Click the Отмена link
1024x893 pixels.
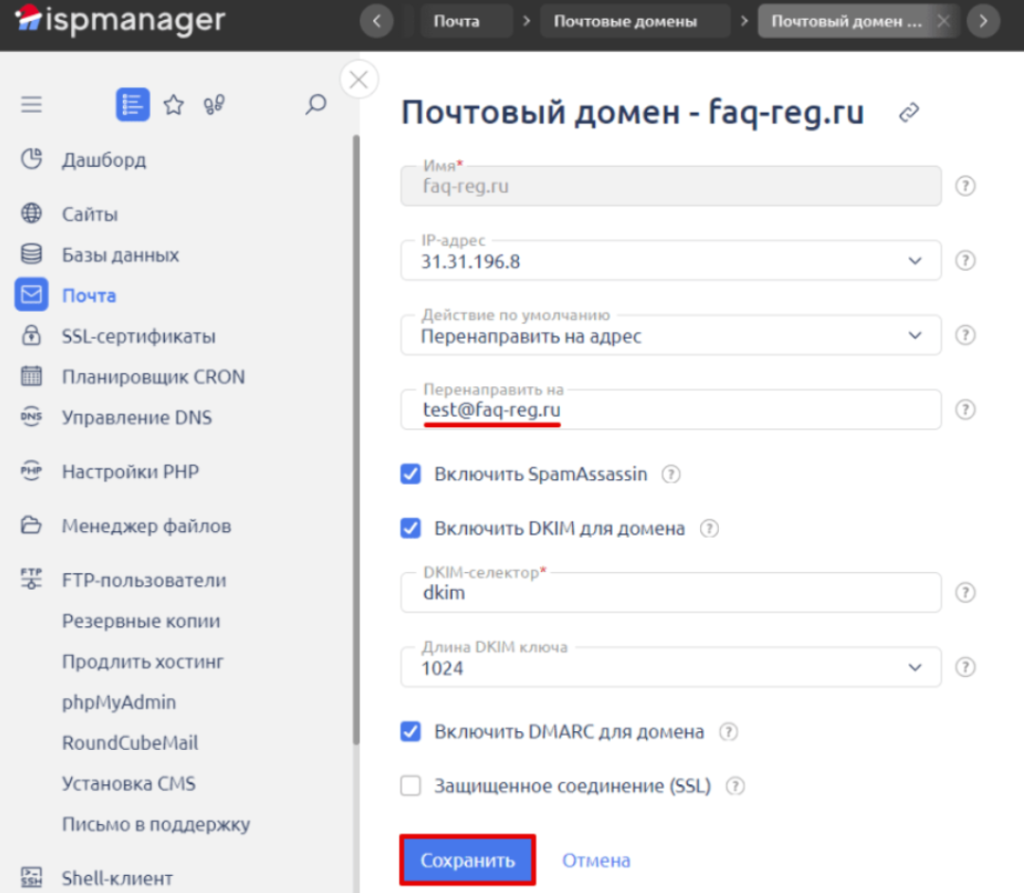click(596, 860)
